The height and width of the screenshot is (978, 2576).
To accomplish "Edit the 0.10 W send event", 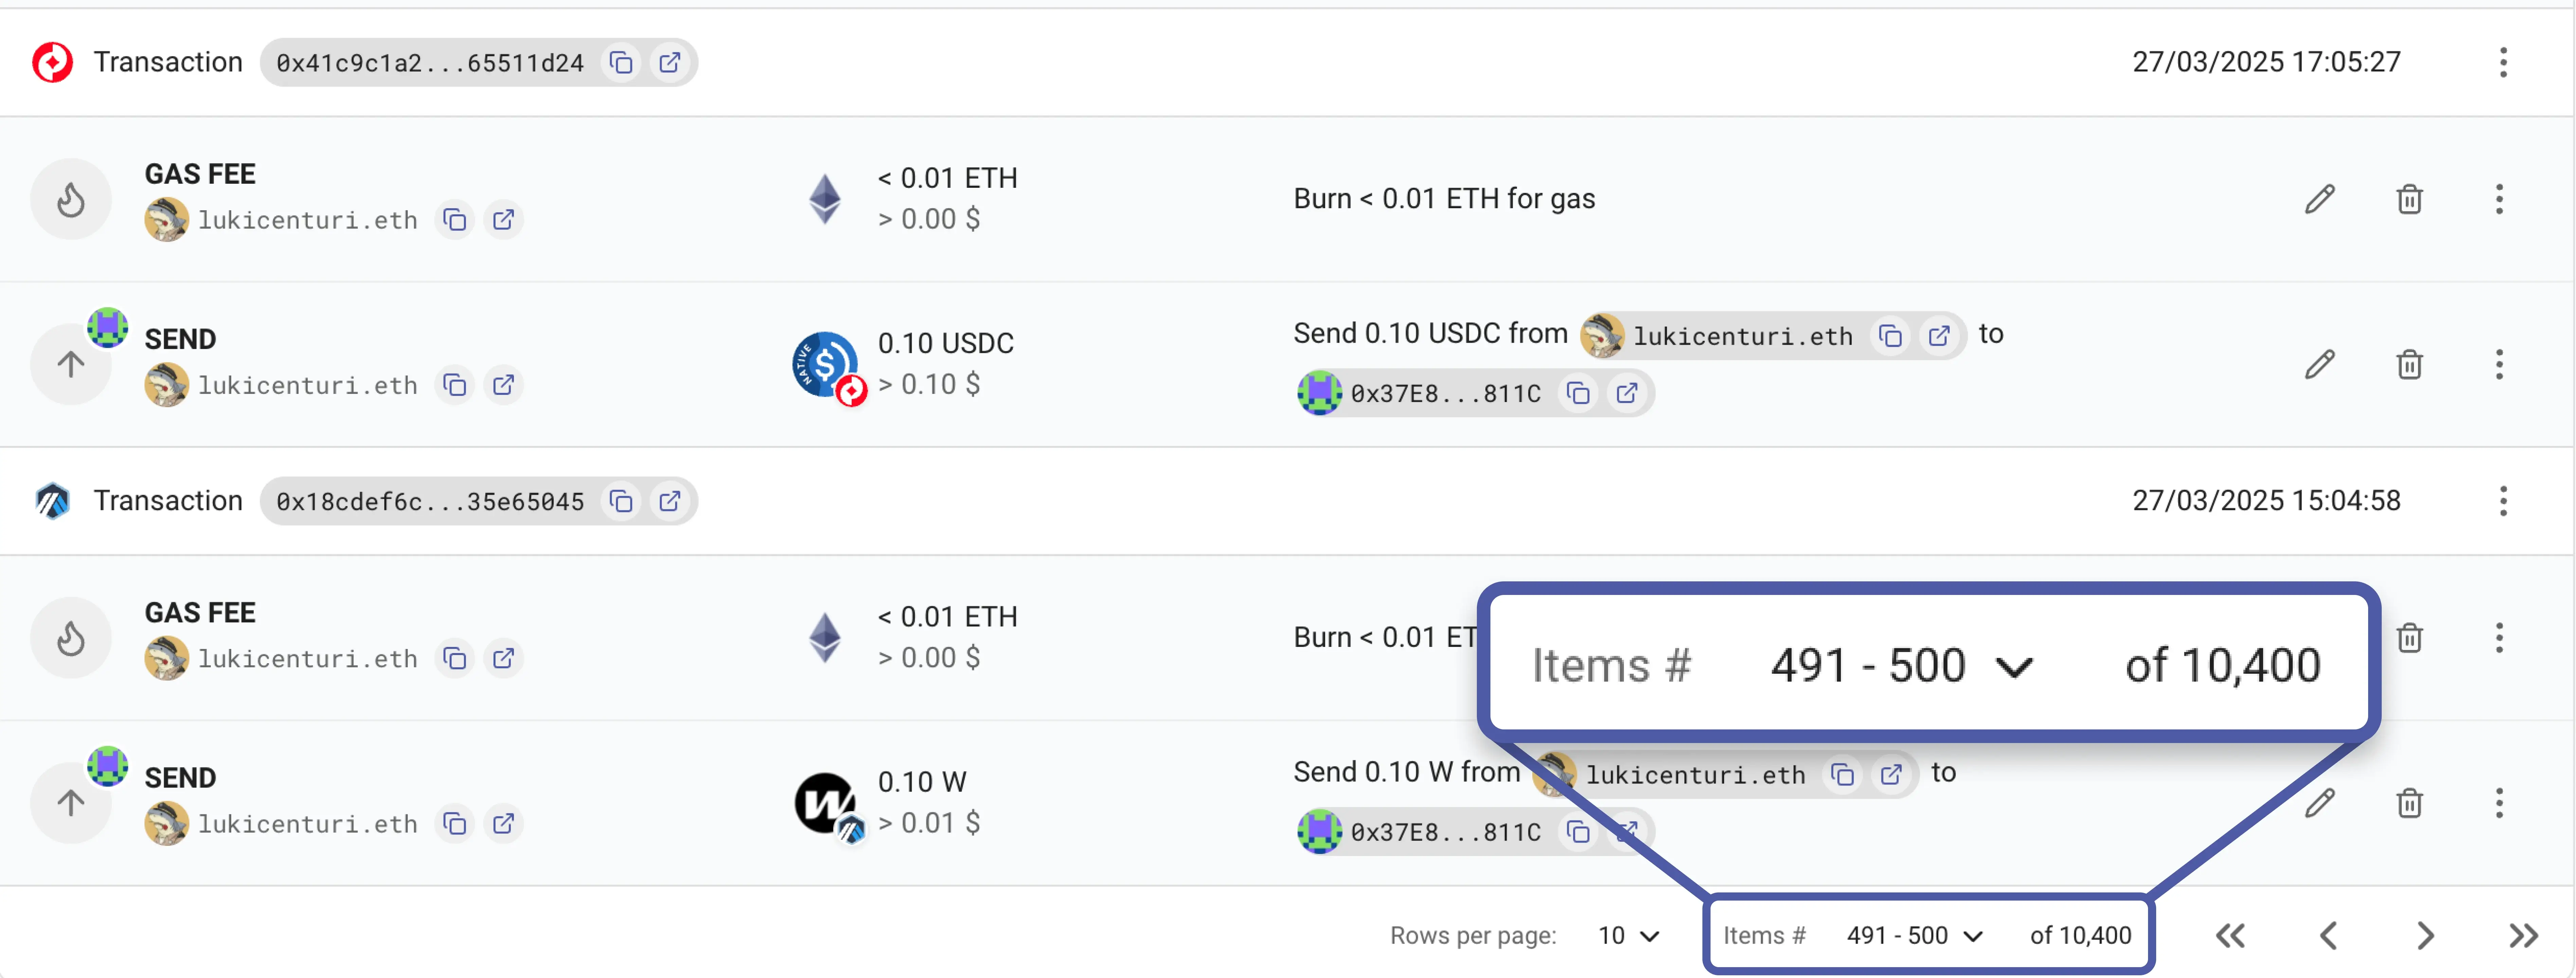I will tap(2319, 803).
